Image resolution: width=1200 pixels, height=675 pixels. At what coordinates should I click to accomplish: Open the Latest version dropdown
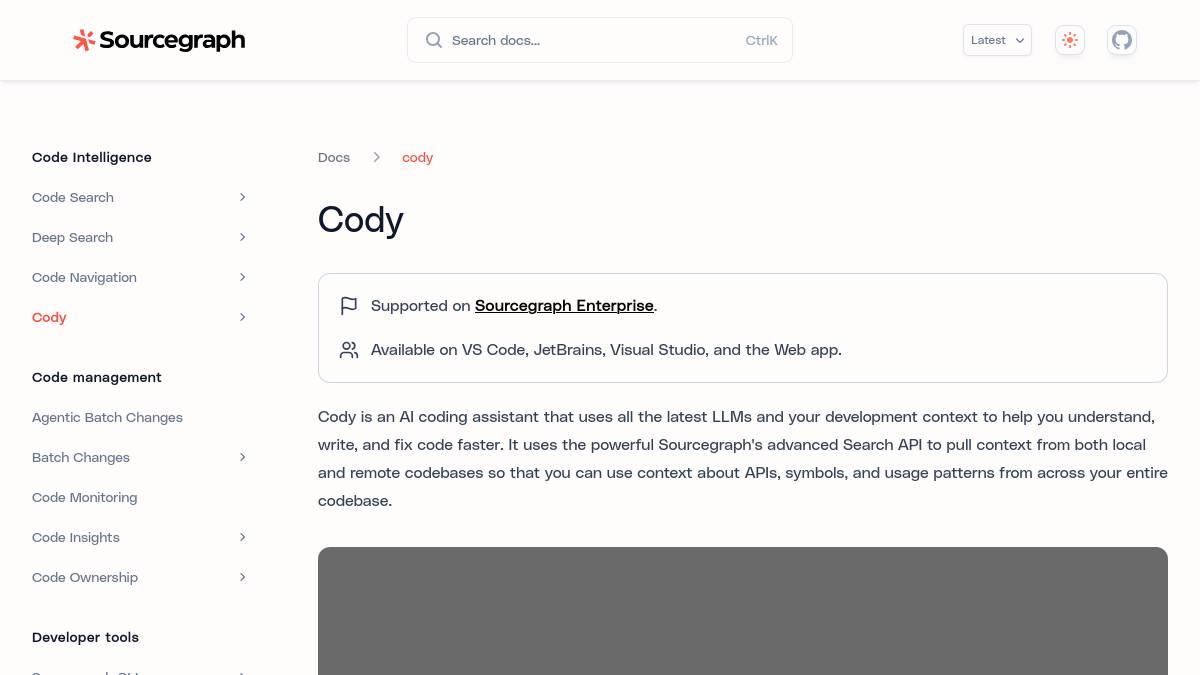tap(997, 40)
